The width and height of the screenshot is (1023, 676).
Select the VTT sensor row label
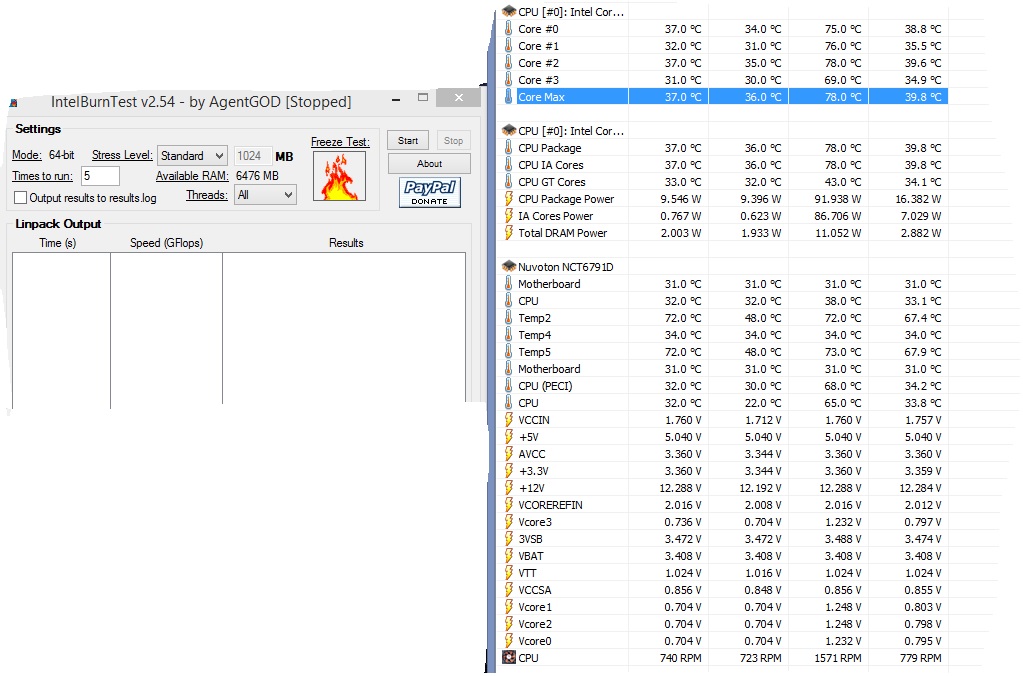(x=527, y=572)
